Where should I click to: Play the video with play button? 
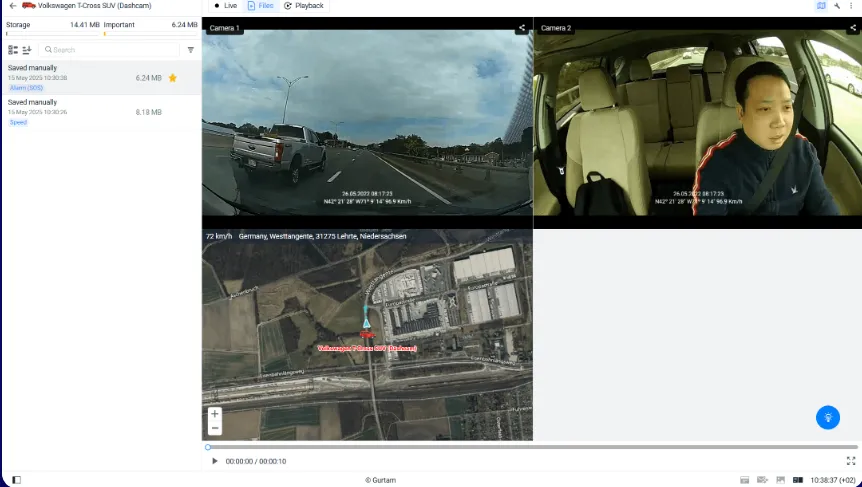coord(214,461)
